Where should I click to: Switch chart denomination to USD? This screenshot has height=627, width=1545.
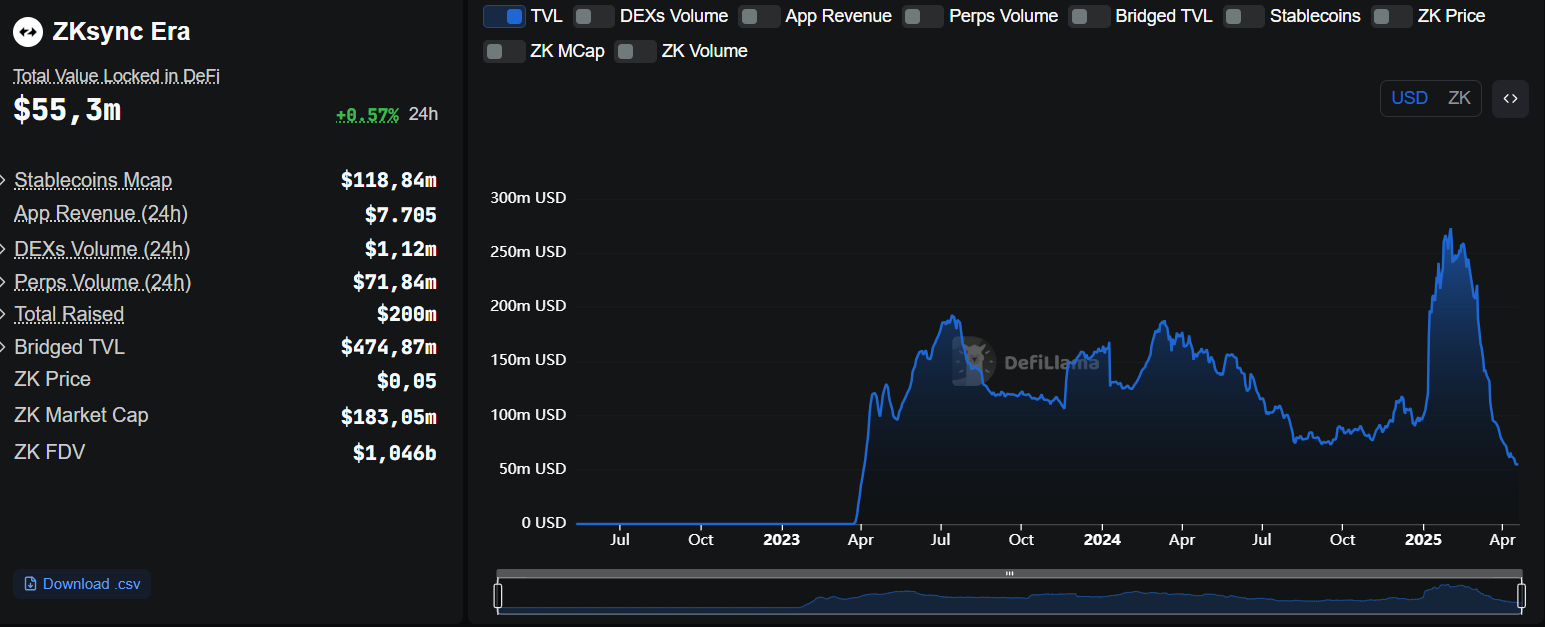1409,98
